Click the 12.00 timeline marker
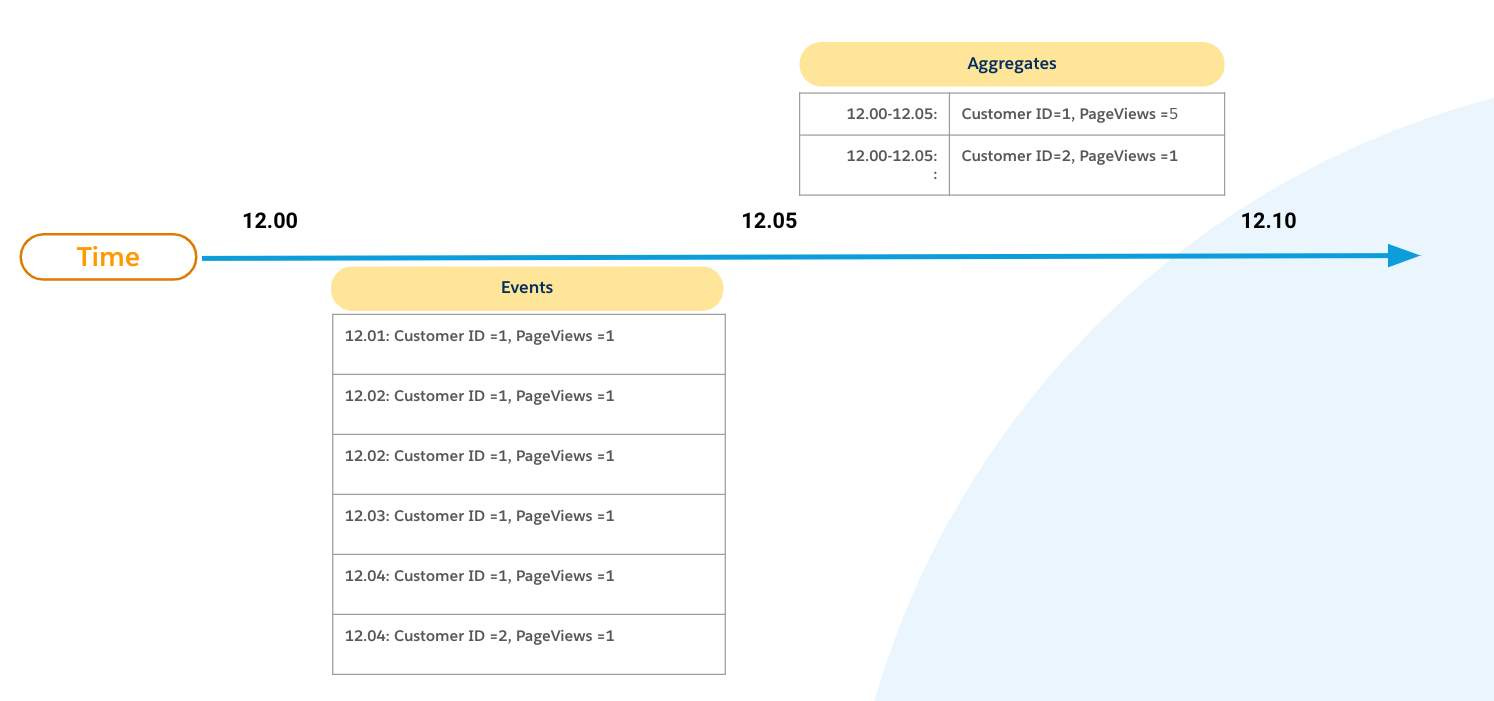This screenshot has width=1494, height=701. point(270,222)
